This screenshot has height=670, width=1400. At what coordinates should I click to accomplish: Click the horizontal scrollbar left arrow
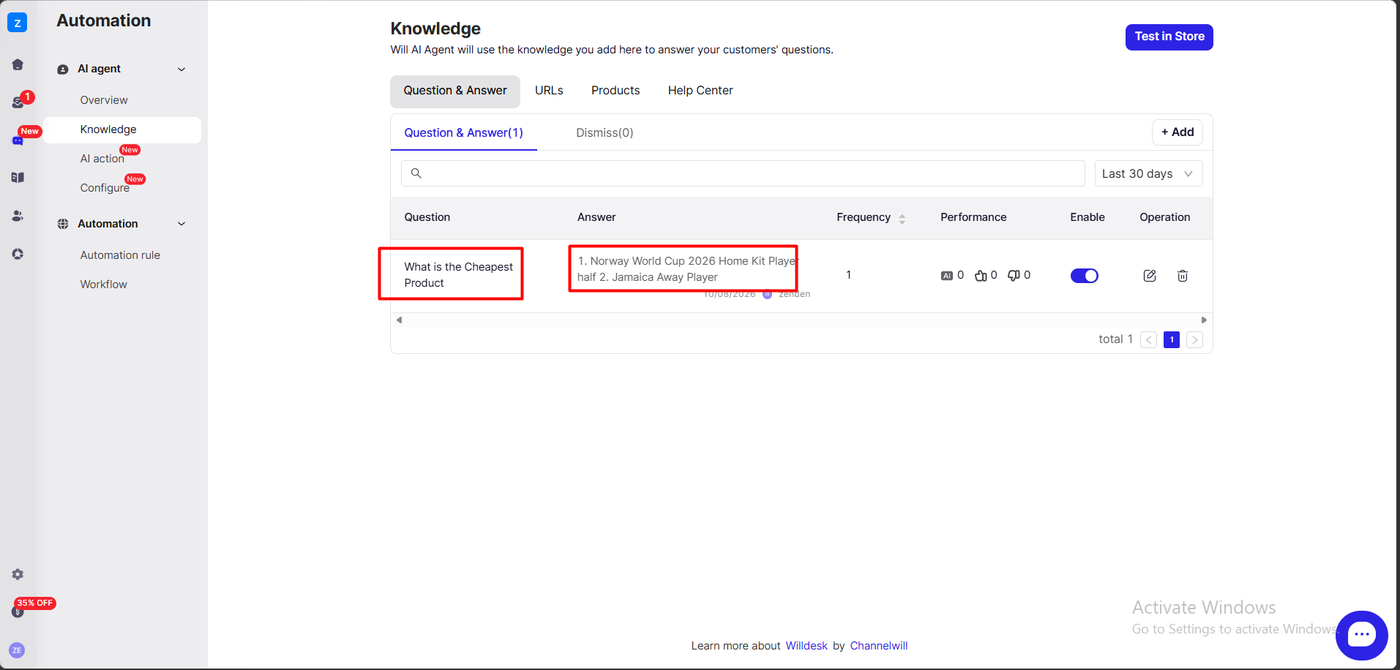point(399,320)
